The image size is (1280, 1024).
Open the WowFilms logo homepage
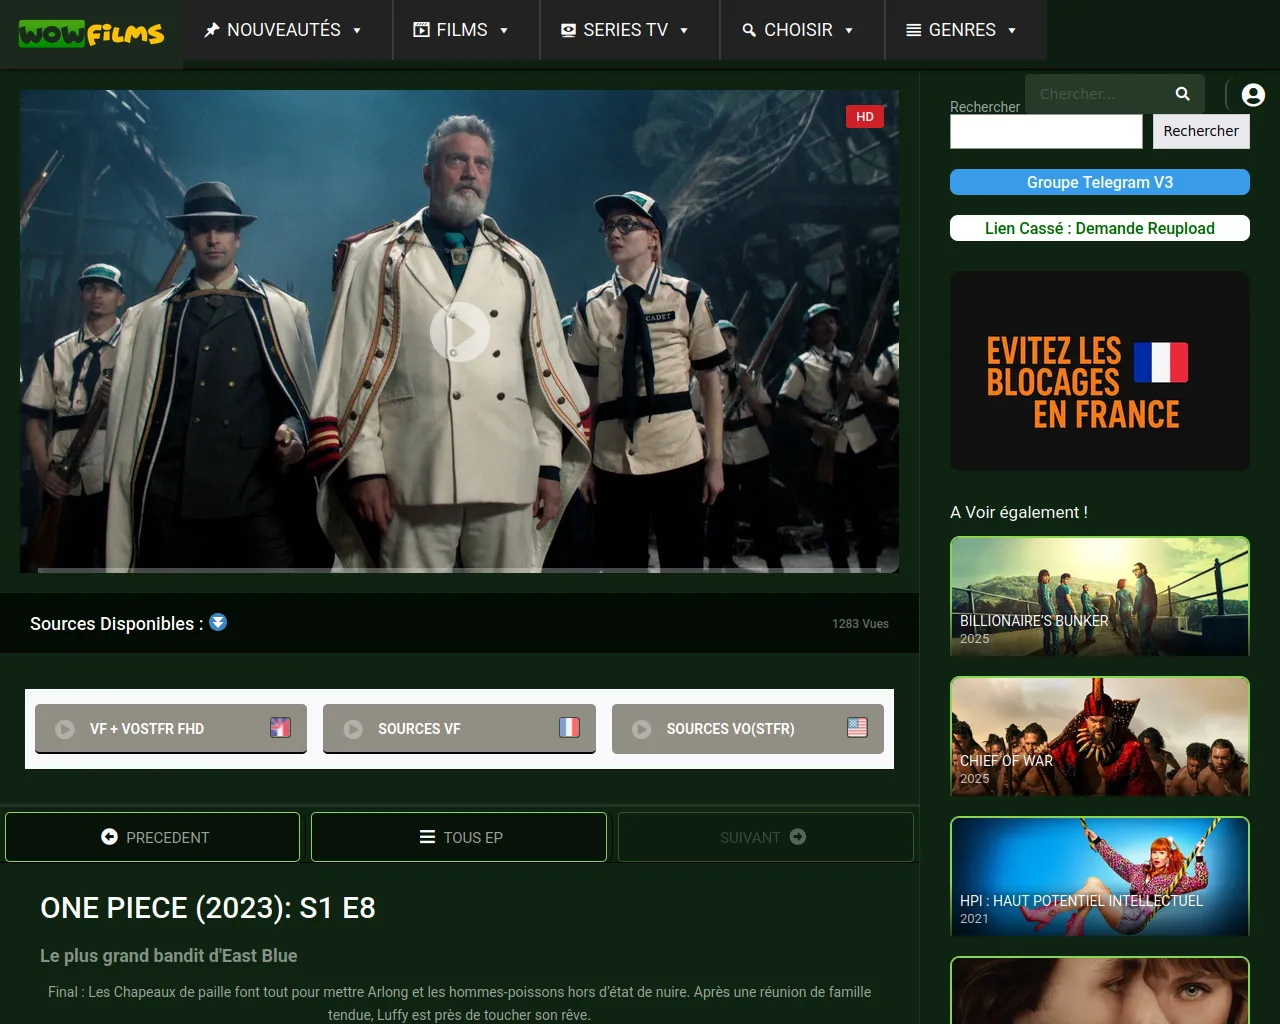coord(91,34)
